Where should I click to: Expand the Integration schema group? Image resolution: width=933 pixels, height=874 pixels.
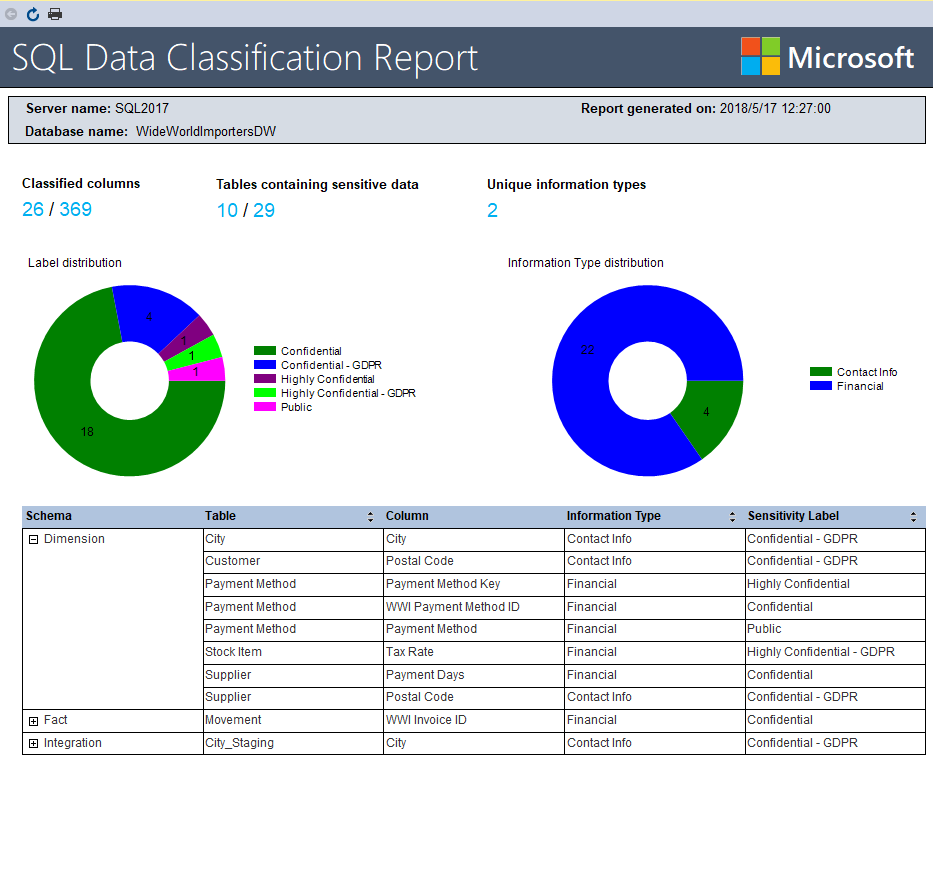(x=33, y=744)
